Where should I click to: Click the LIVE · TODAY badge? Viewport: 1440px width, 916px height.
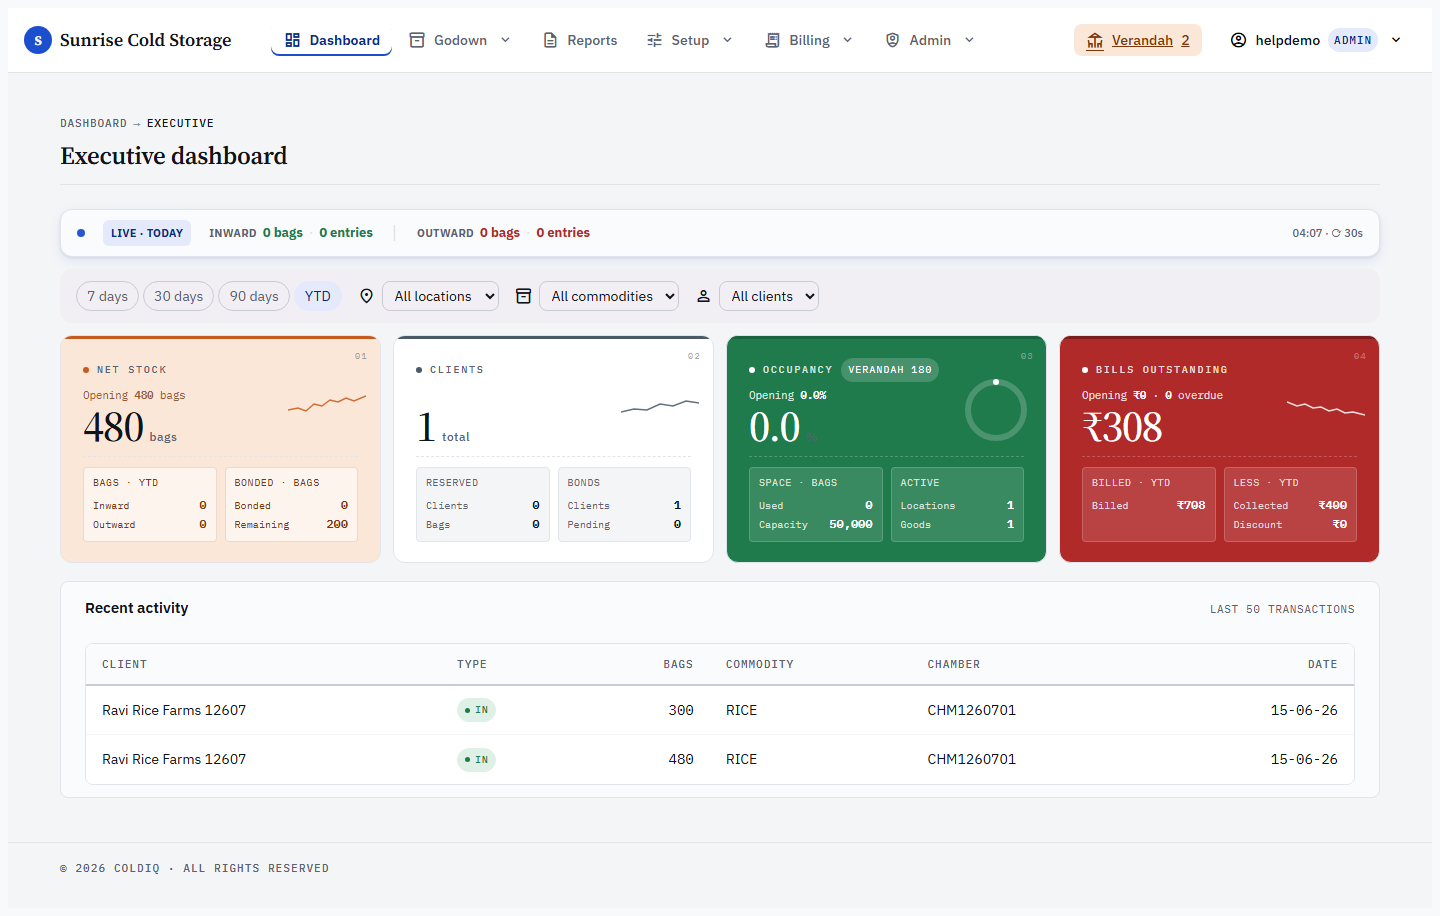pos(147,233)
